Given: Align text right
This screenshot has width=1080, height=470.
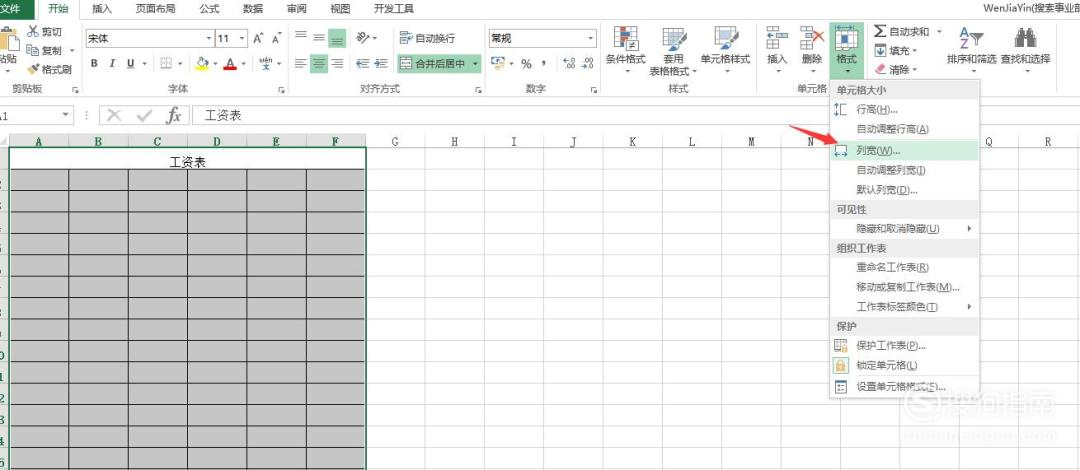Looking at the screenshot, I should pyautogui.click(x=337, y=63).
